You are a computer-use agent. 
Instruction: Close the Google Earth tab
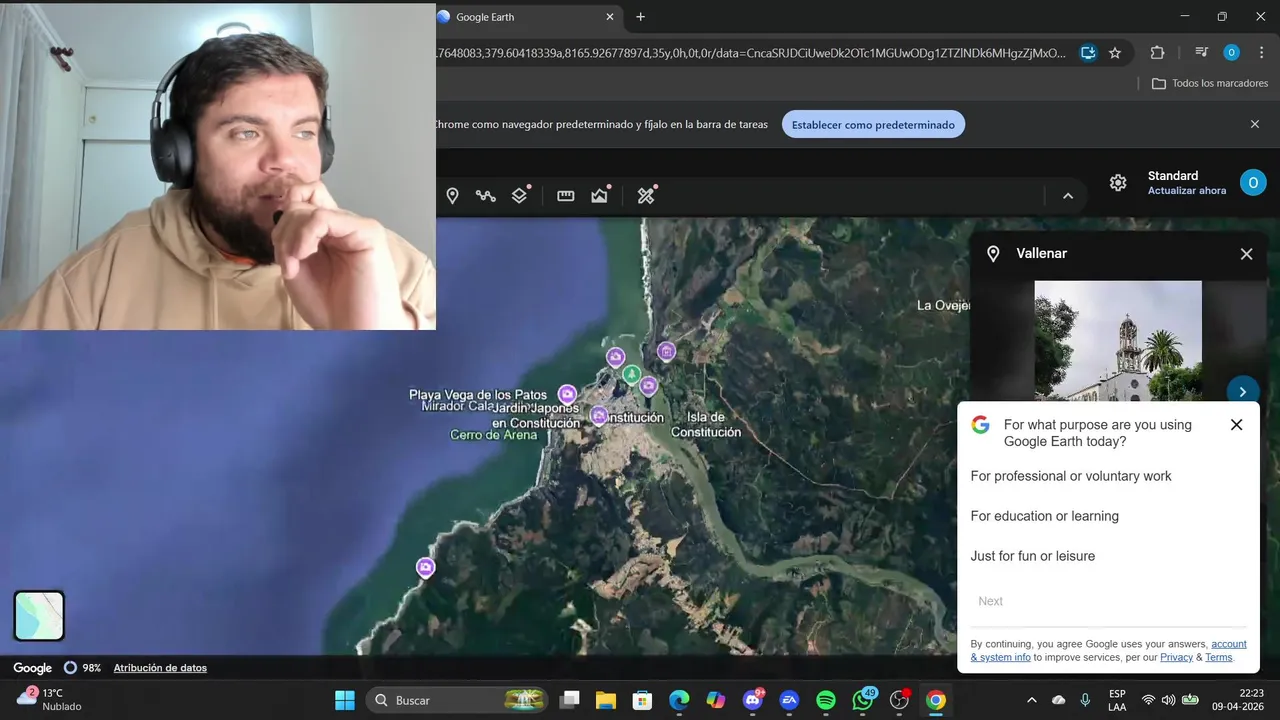pyautogui.click(x=610, y=17)
